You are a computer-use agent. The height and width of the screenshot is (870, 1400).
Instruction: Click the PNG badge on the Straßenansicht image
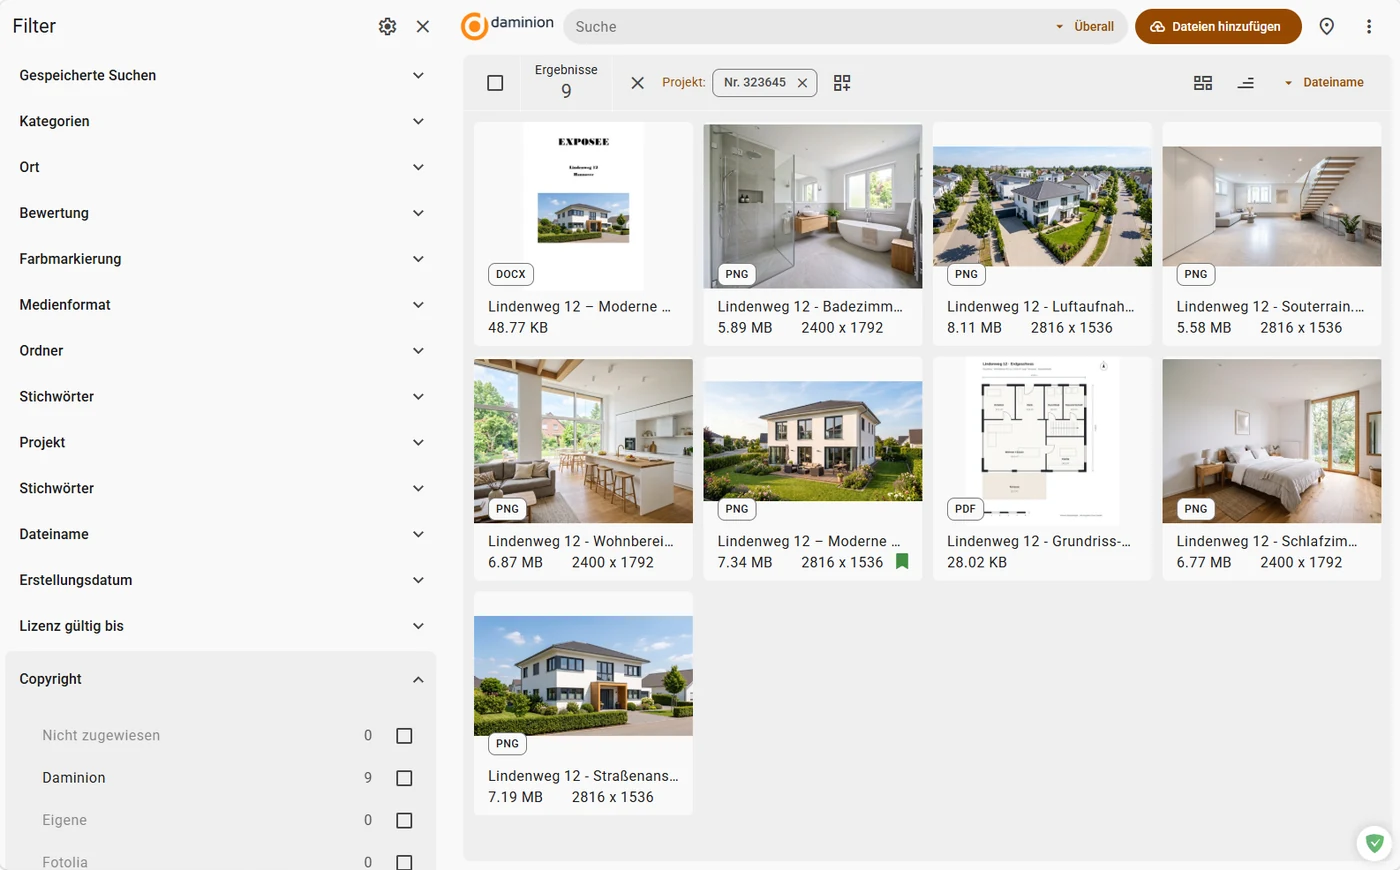tap(508, 744)
